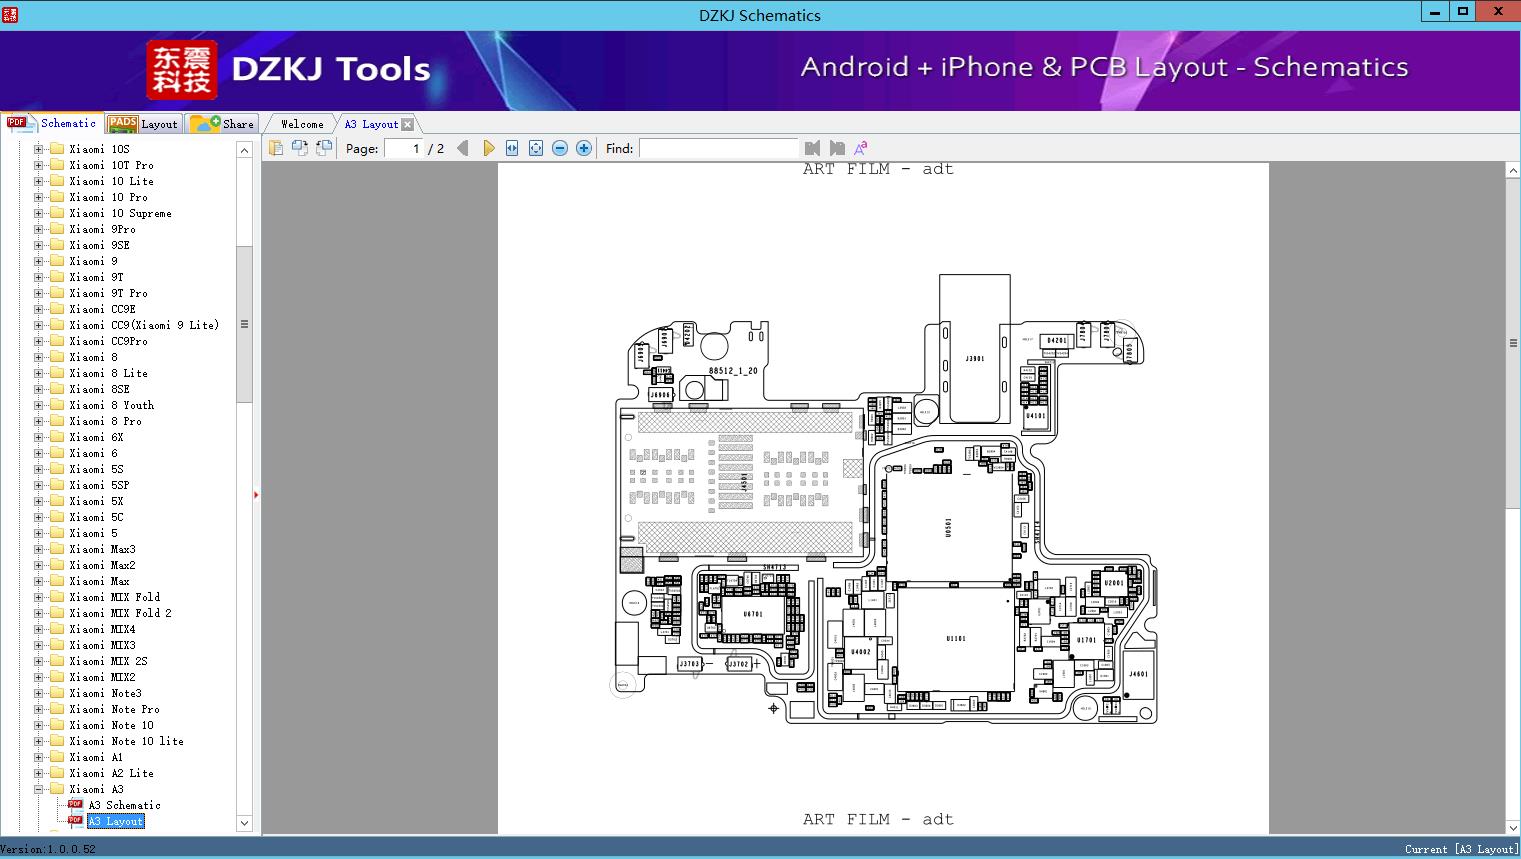Expand the Xiaomi 10T Pro folder

(x=38, y=165)
